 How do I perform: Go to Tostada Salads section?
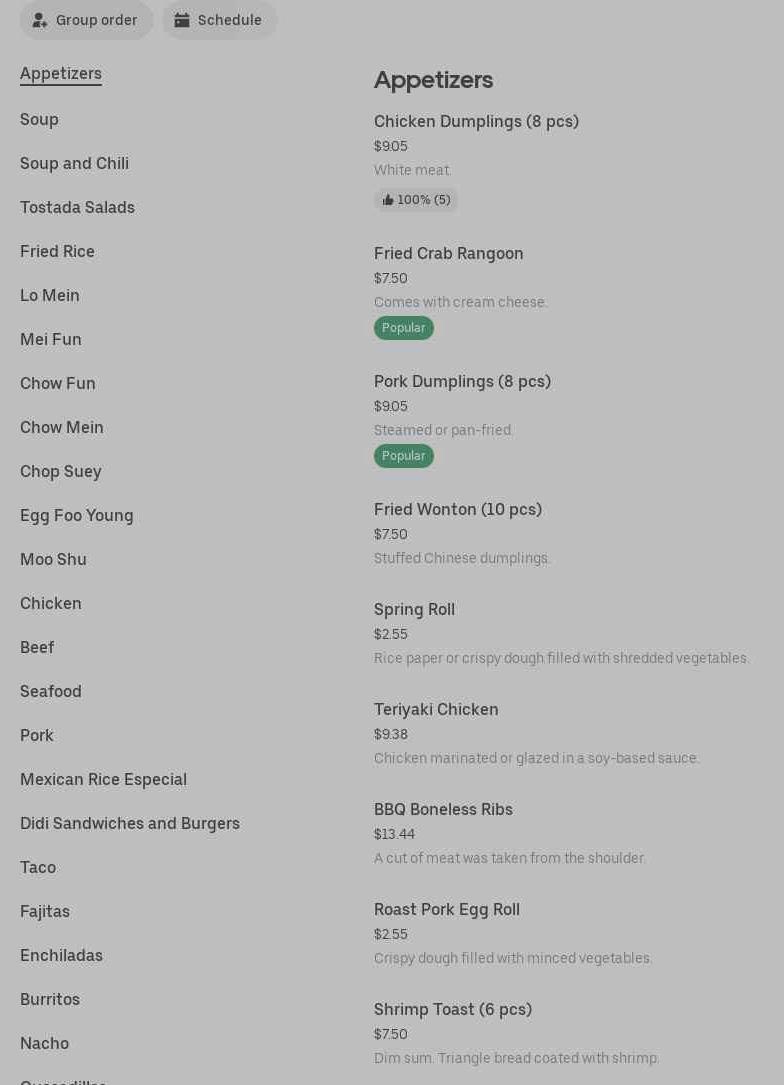coord(77,208)
